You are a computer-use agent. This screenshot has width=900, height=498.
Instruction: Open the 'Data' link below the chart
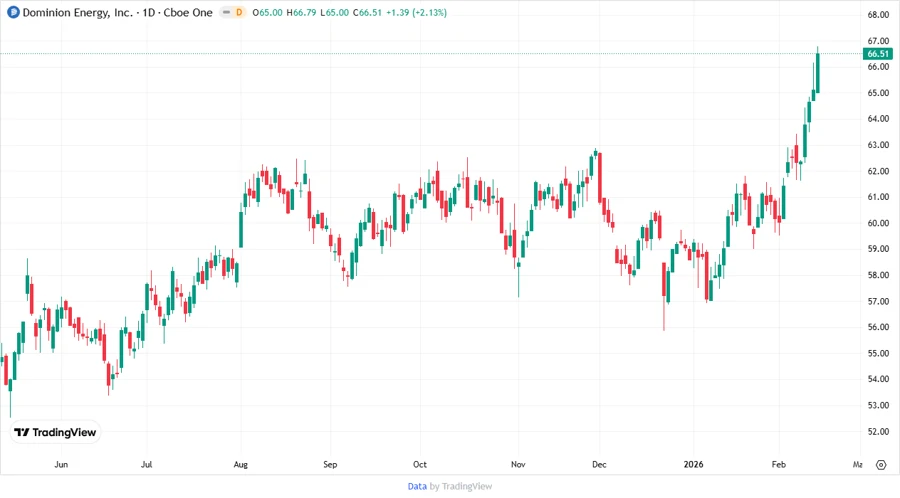pyautogui.click(x=417, y=487)
